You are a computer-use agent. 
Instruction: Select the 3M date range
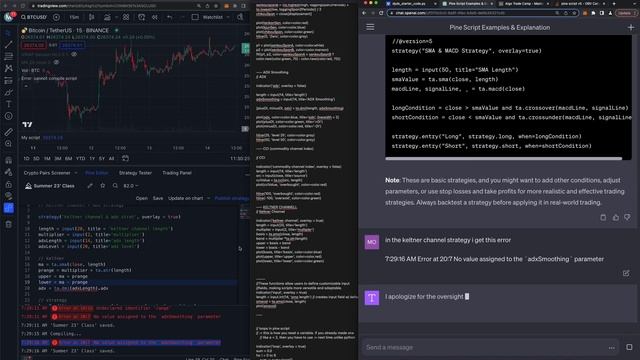(58, 158)
